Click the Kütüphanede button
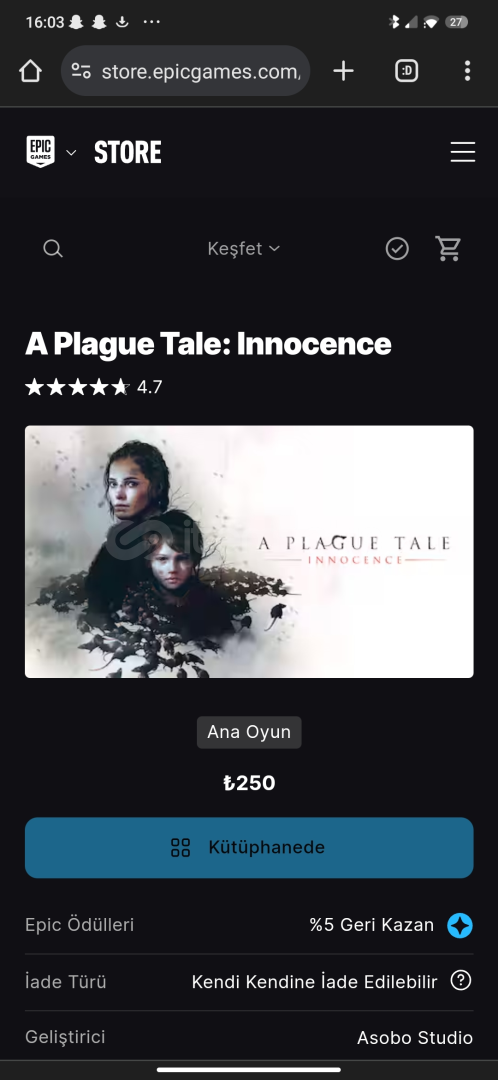The width and height of the screenshot is (498, 1080). point(249,848)
